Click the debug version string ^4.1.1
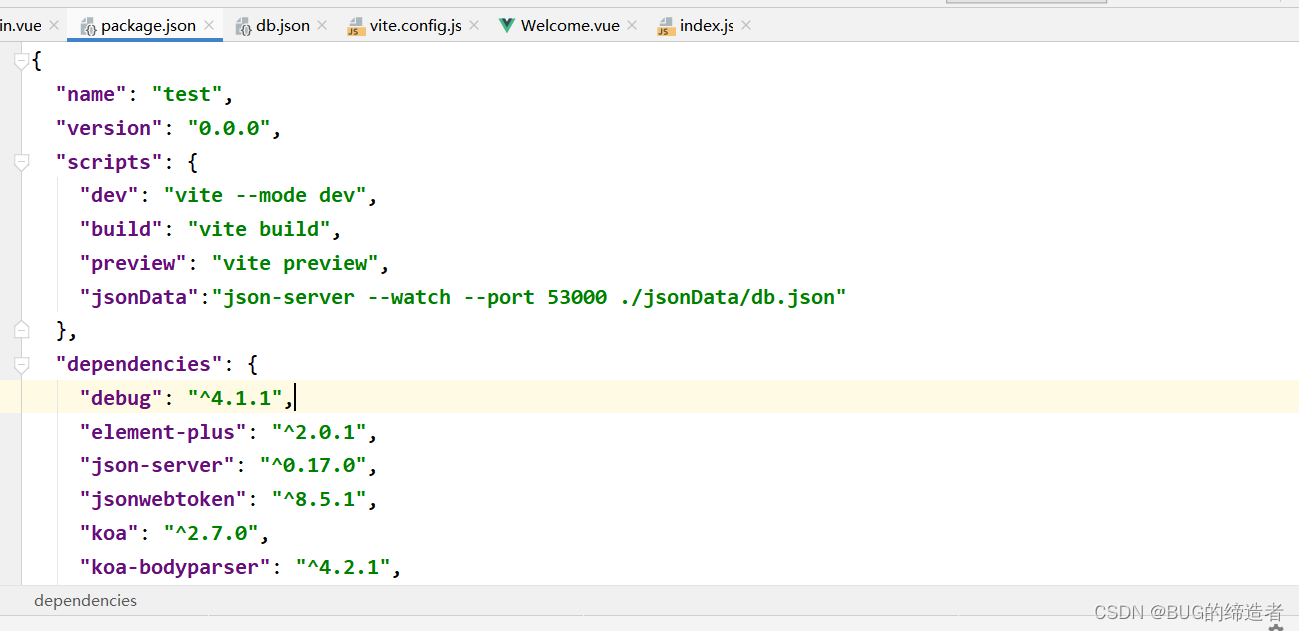Viewport: 1299px width, 631px height. tap(236, 397)
